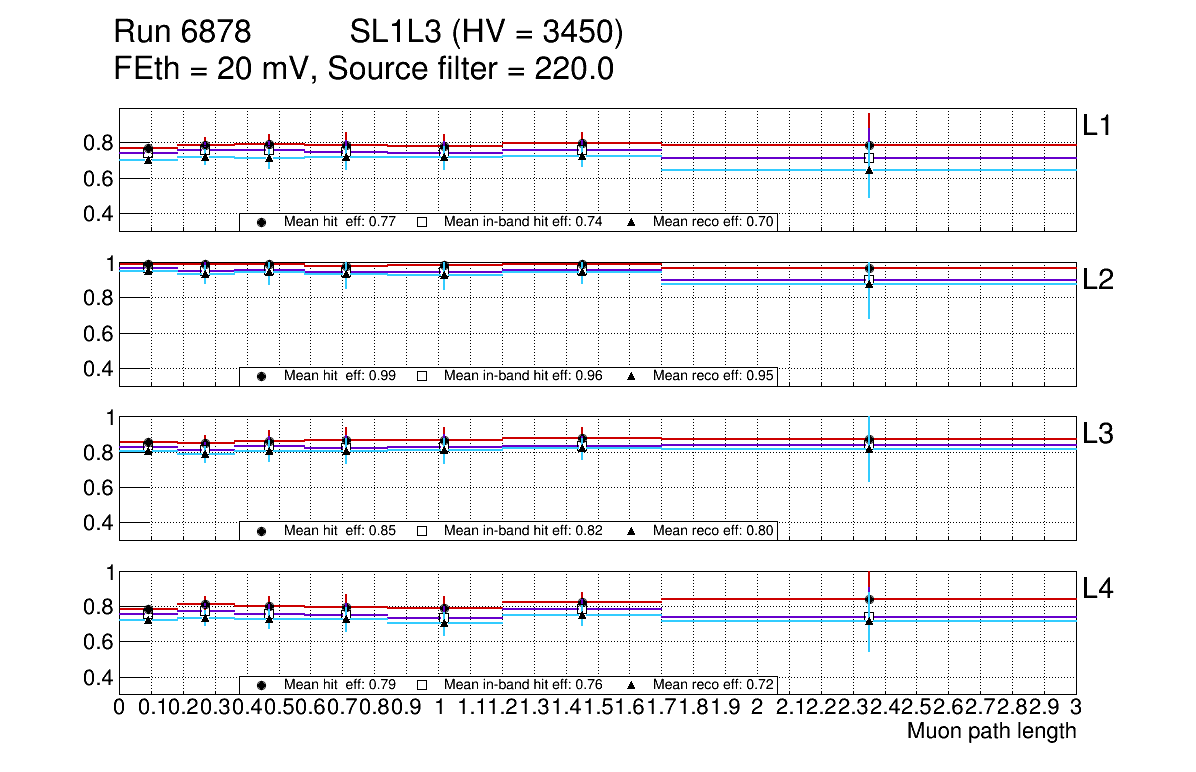Image resolution: width=1196 pixels, height=772 pixels.
Task: Click the open square data point near 2.35 in L1
Action: [869, 158]
